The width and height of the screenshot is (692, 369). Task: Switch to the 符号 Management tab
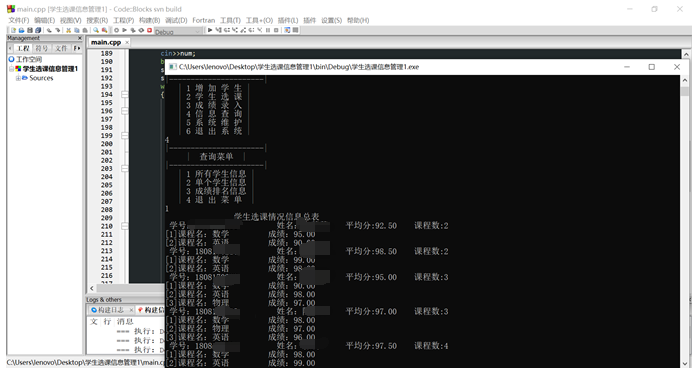point(42,48)
